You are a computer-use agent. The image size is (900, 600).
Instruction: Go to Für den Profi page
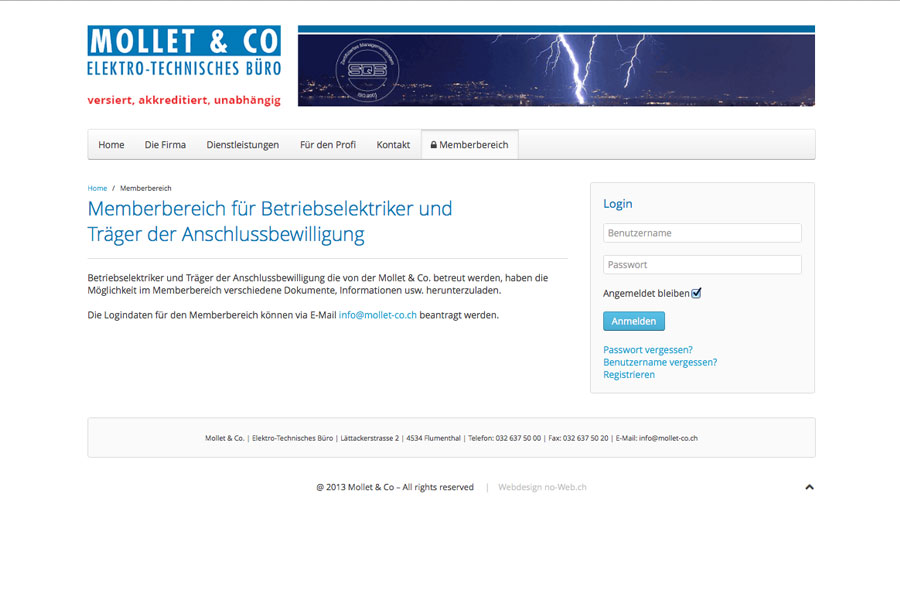[x=327, y=145]
